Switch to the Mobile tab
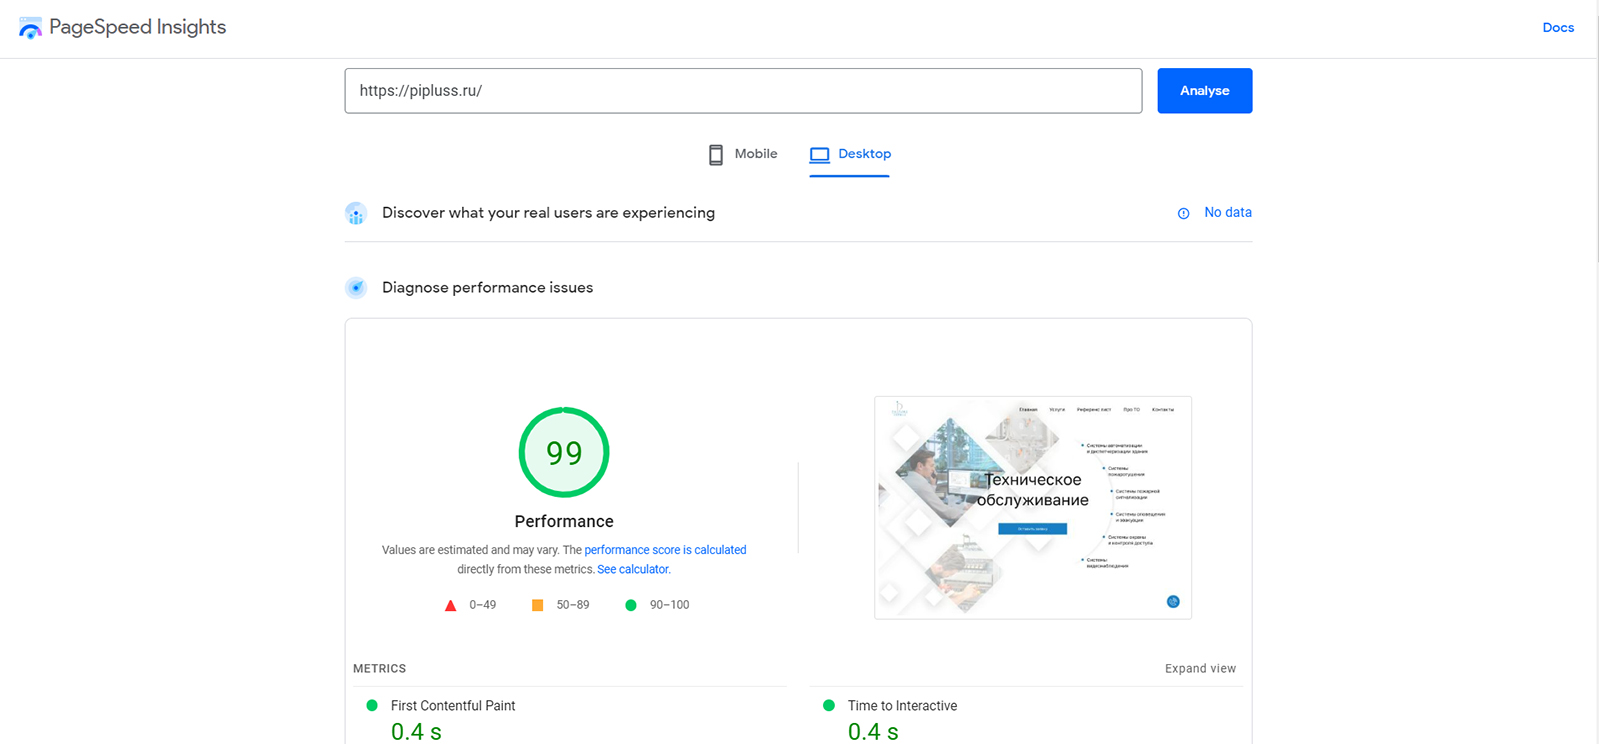The width and height of the screenshot is (1599, 744). pyautogui.click(x=743, y=154)
